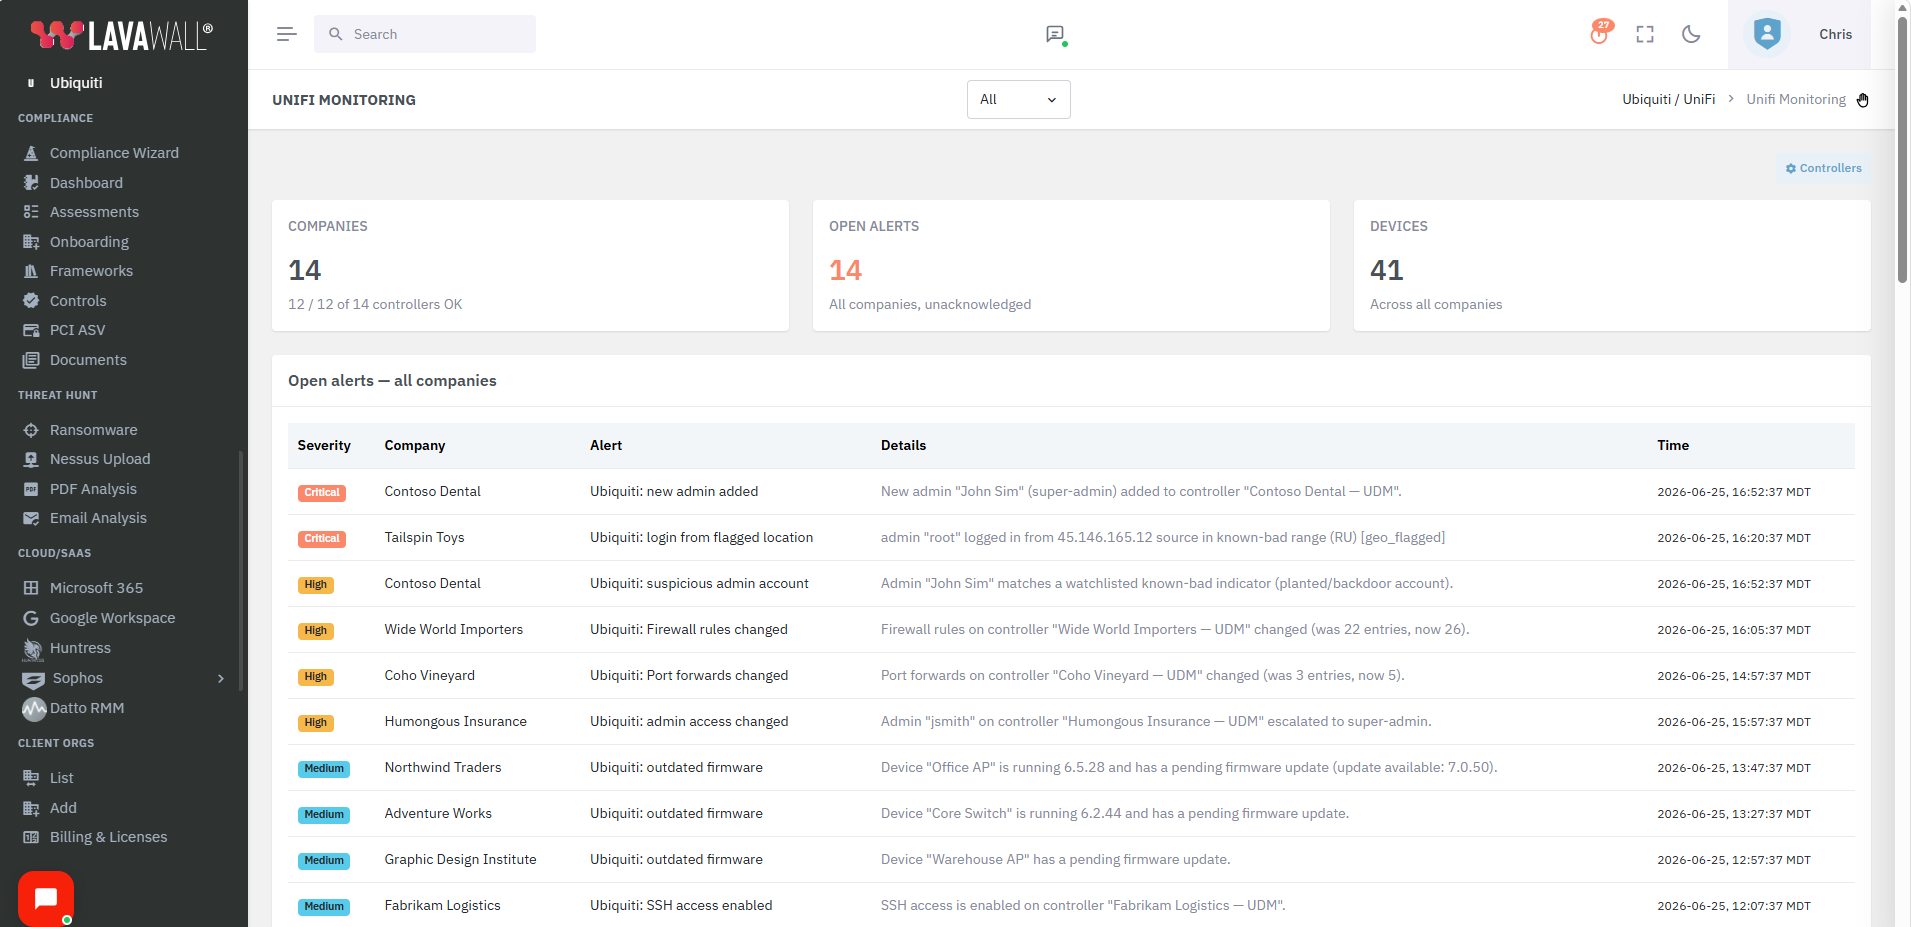Click the Company column header
Image resolution: width=1911 pixels, height=927 pixels.
click(415, 446)
